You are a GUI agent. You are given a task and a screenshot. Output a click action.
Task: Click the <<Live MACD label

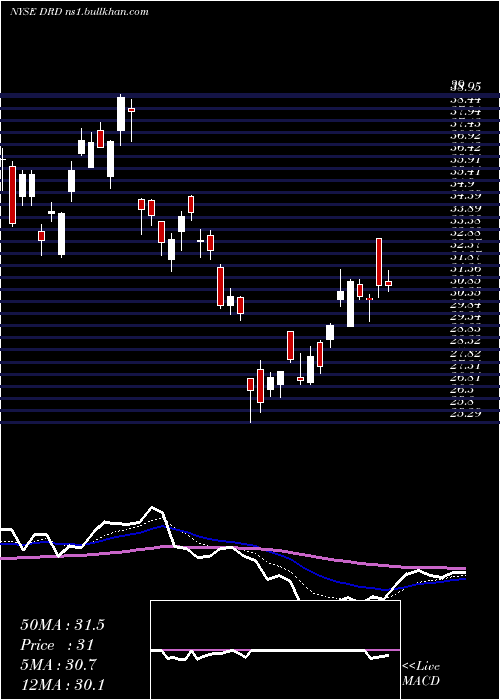[421, 674]
